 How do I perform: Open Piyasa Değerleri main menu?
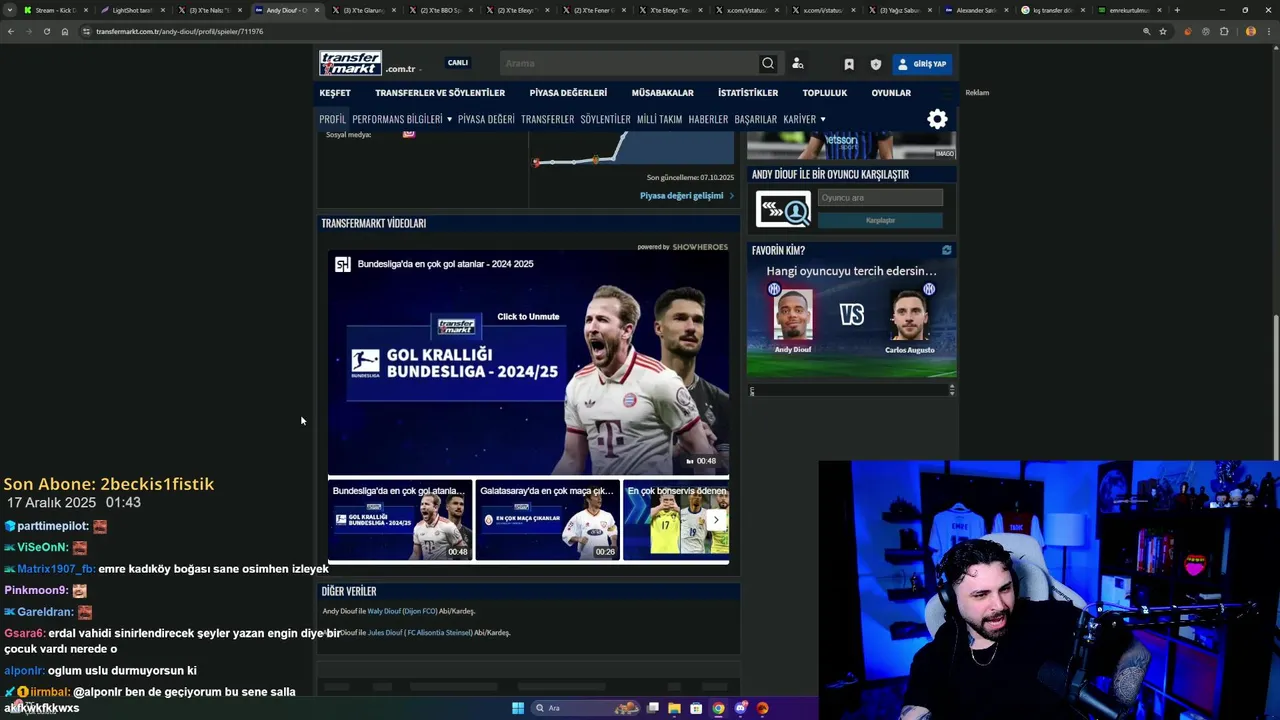(568, 93)
